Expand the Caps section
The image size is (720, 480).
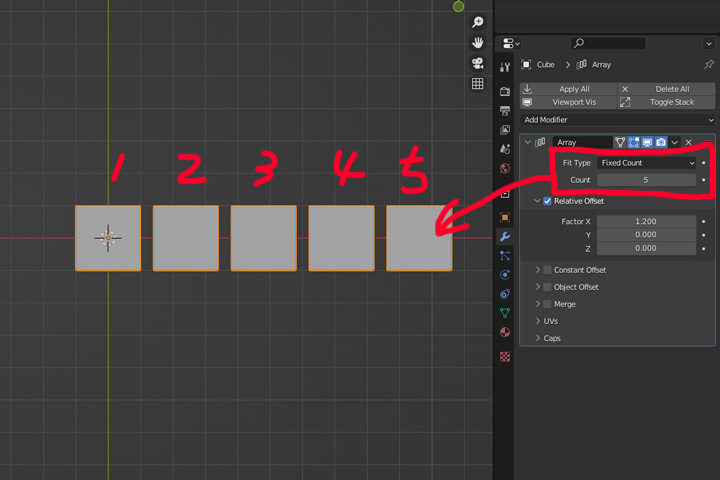coord(538,338)
